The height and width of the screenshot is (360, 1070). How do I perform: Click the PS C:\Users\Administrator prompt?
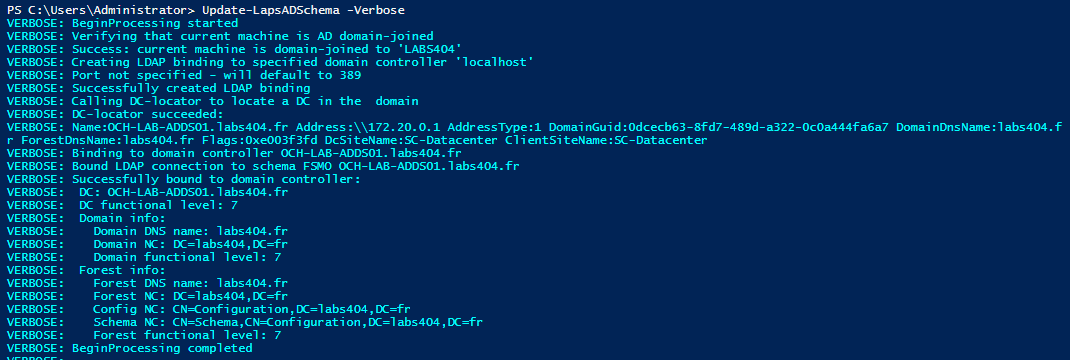(x=98, y=10)
